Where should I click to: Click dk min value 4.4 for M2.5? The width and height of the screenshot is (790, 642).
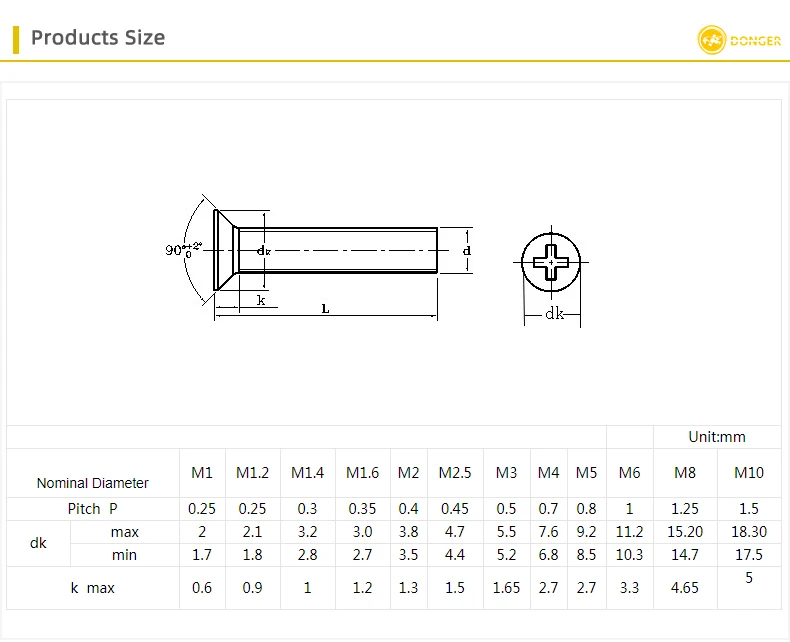(455, 555)
